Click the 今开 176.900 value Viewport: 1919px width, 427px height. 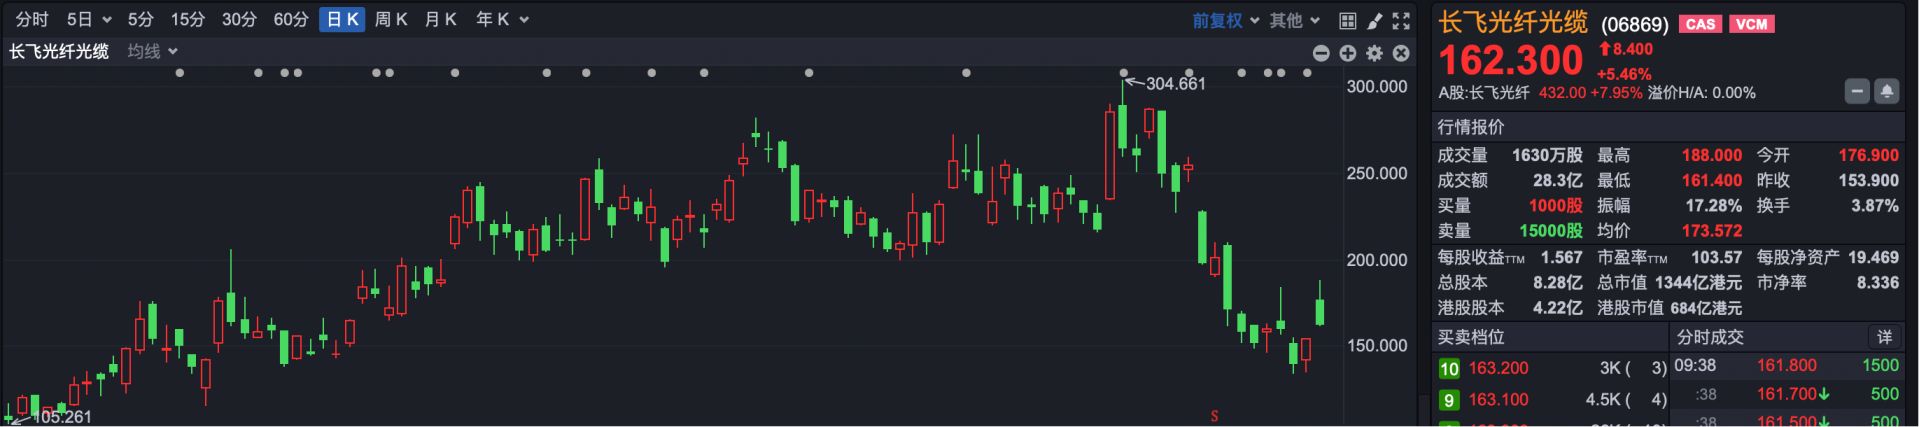tap(1868, 155)
